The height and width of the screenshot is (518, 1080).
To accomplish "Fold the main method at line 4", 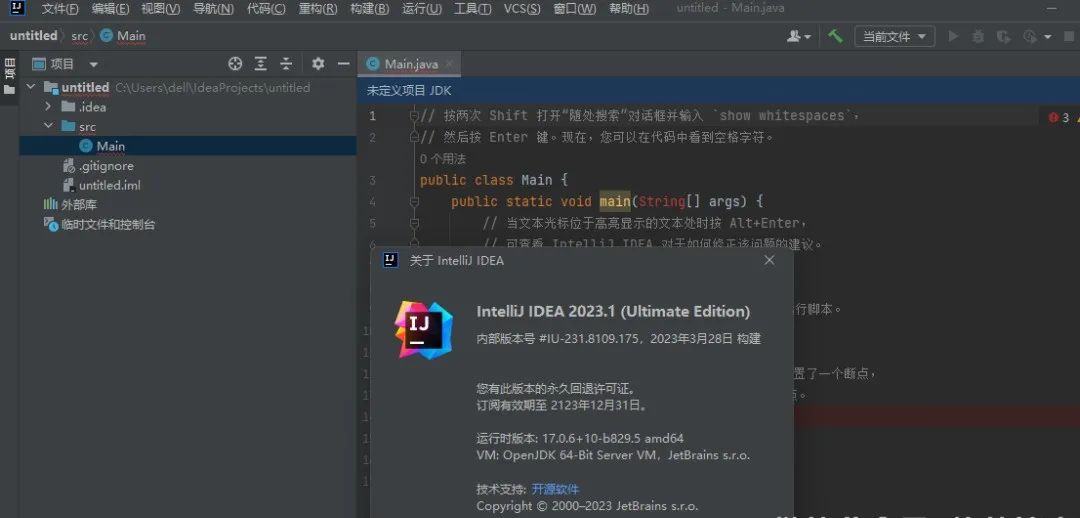I will pos(414,202).
